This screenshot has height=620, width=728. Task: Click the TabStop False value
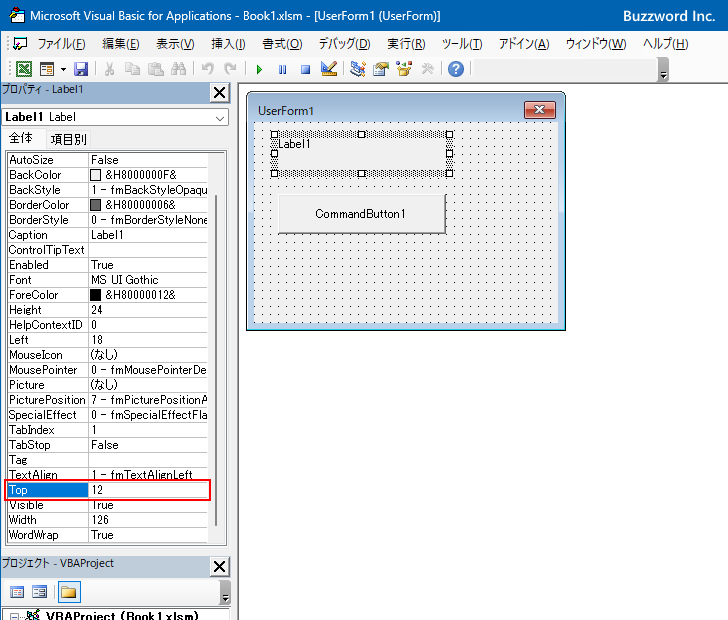click(148, 445)
